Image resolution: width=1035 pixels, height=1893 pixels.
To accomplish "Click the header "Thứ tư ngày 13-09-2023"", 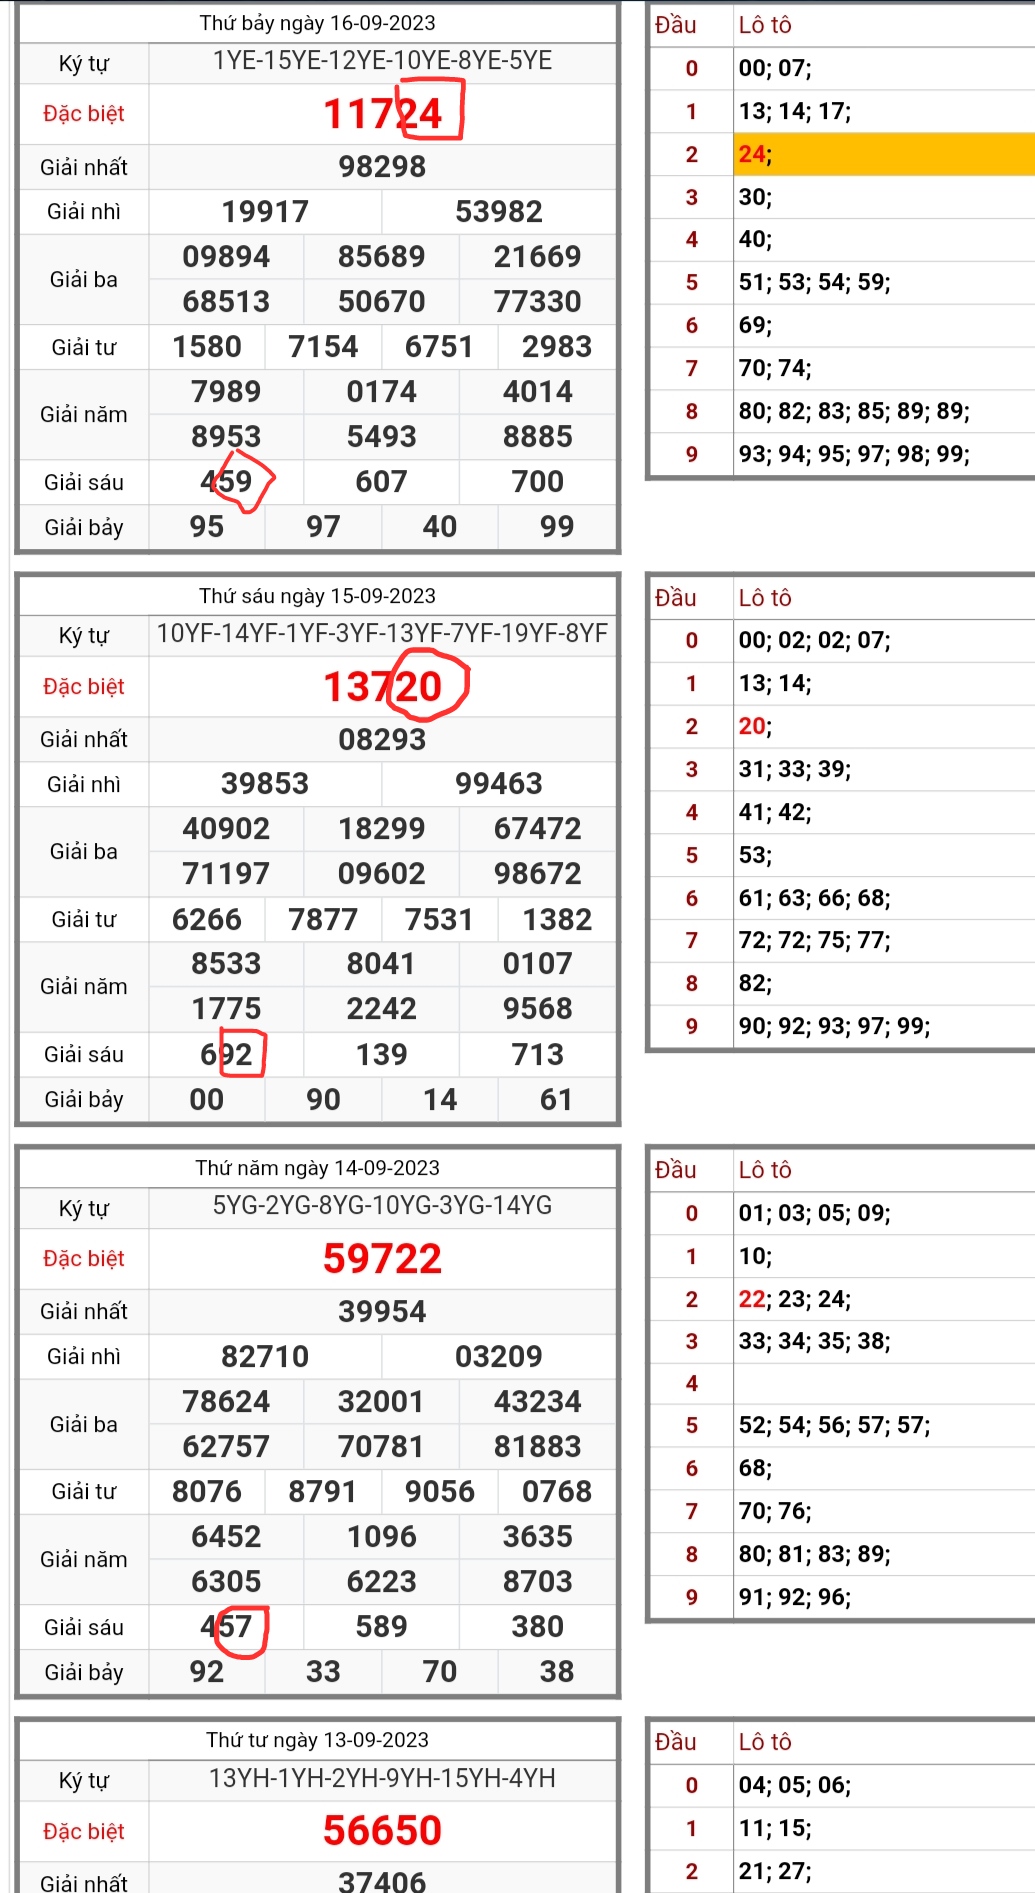I will click(x=317, y=1740).
